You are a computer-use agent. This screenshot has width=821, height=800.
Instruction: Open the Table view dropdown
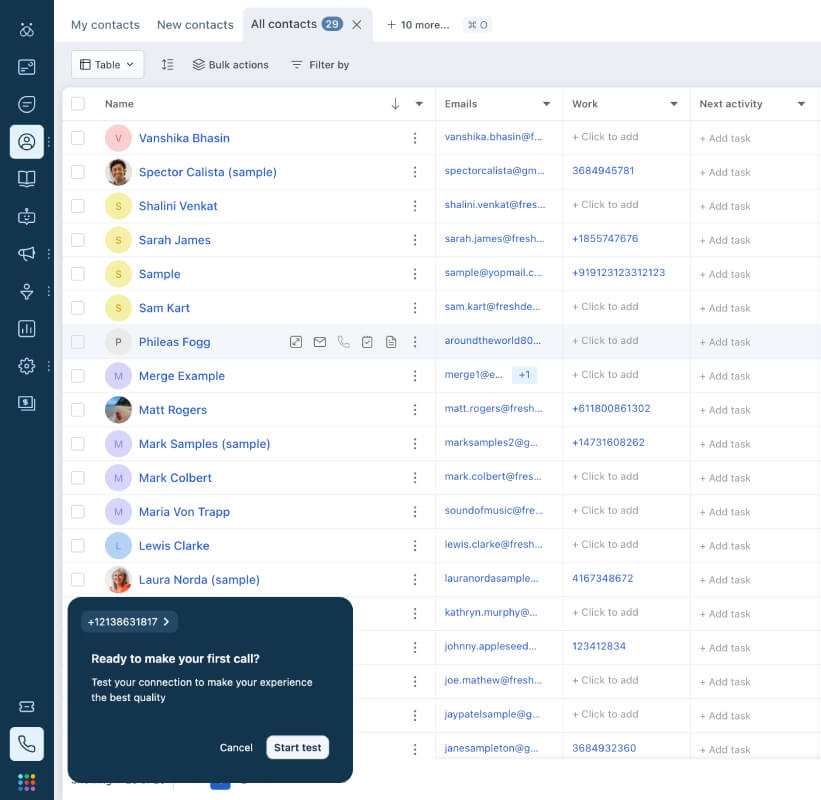click(107, 64)
